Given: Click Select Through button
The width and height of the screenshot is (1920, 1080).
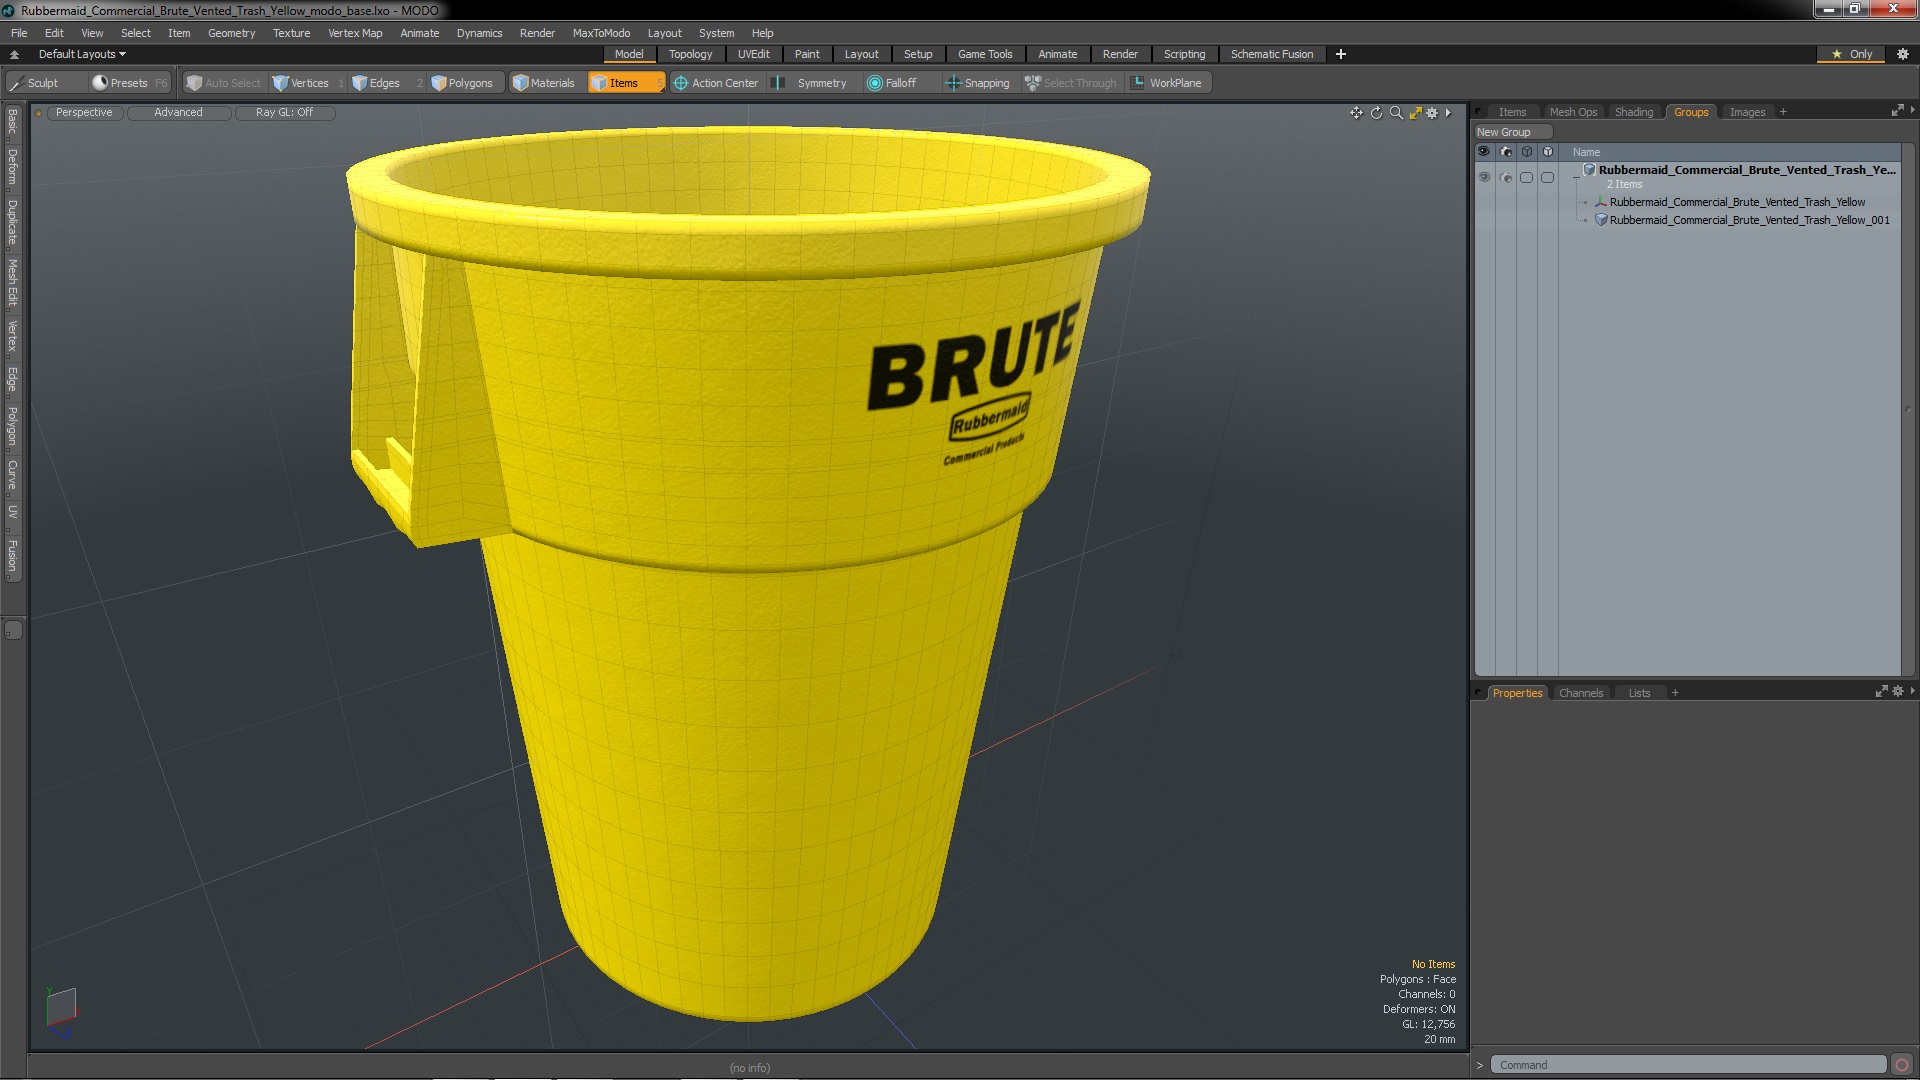Looking at the screenshot, I should click(1071, 83).
